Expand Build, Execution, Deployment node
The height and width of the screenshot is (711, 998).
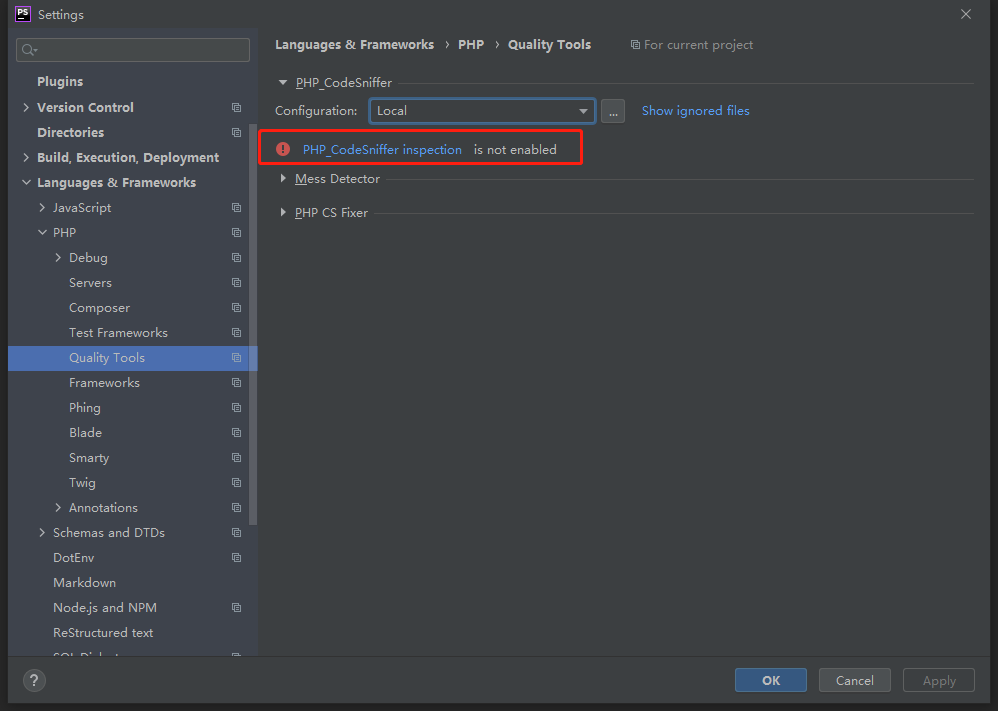click(x=26, y=157)
